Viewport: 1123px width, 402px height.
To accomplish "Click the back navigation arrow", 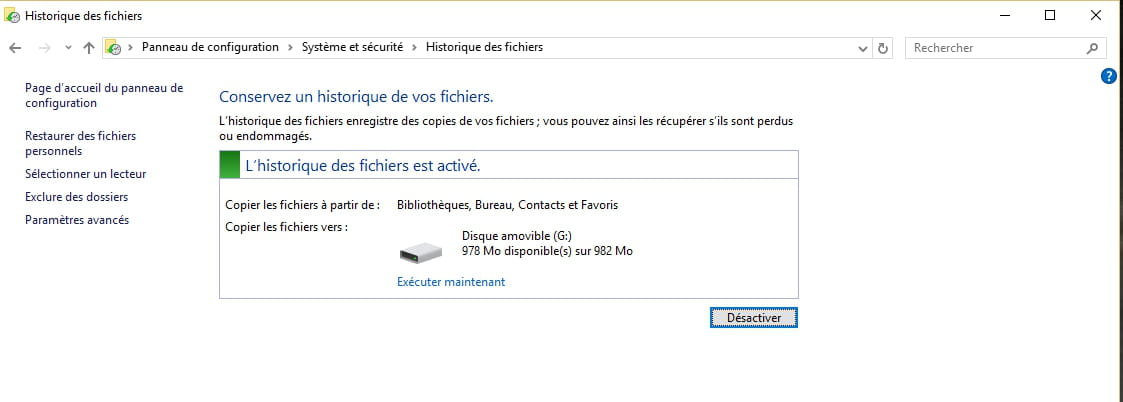I will click(15, 48).
